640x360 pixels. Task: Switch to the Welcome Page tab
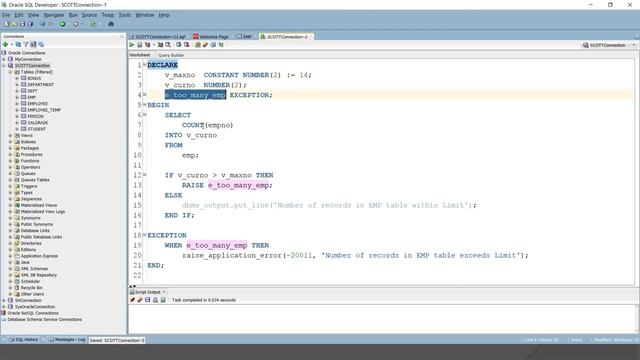tap(211, 37)
